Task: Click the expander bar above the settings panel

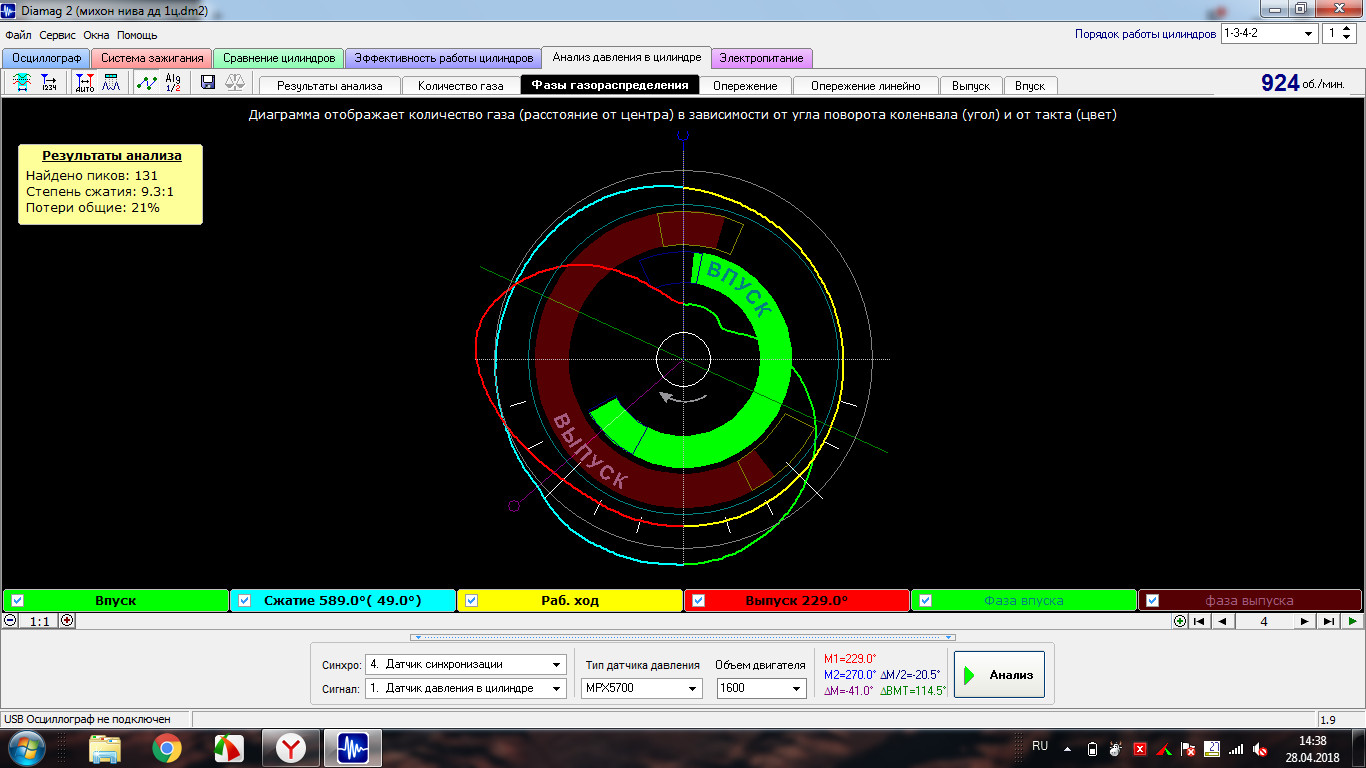Action: point(683,637)
